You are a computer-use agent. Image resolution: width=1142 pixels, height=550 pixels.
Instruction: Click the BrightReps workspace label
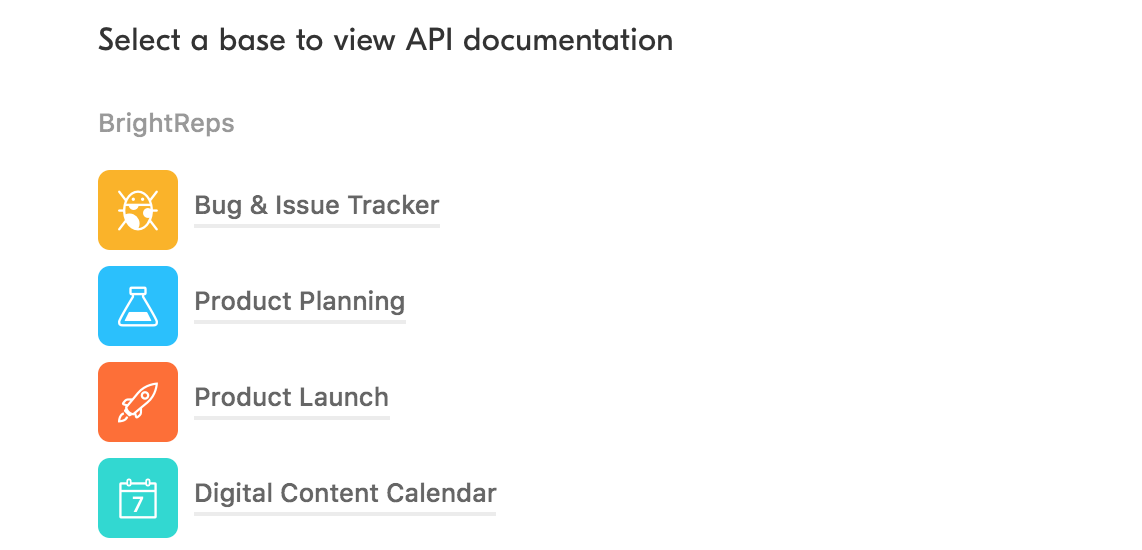coord(166,124)
